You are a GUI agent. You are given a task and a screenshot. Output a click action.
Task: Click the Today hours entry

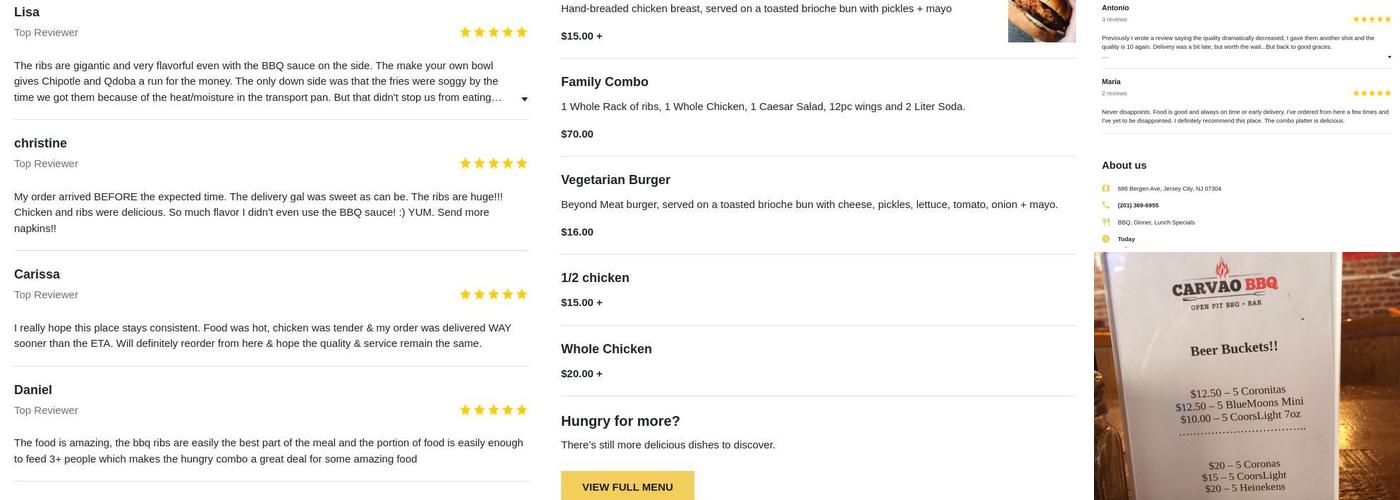(x=1126, y=239)
